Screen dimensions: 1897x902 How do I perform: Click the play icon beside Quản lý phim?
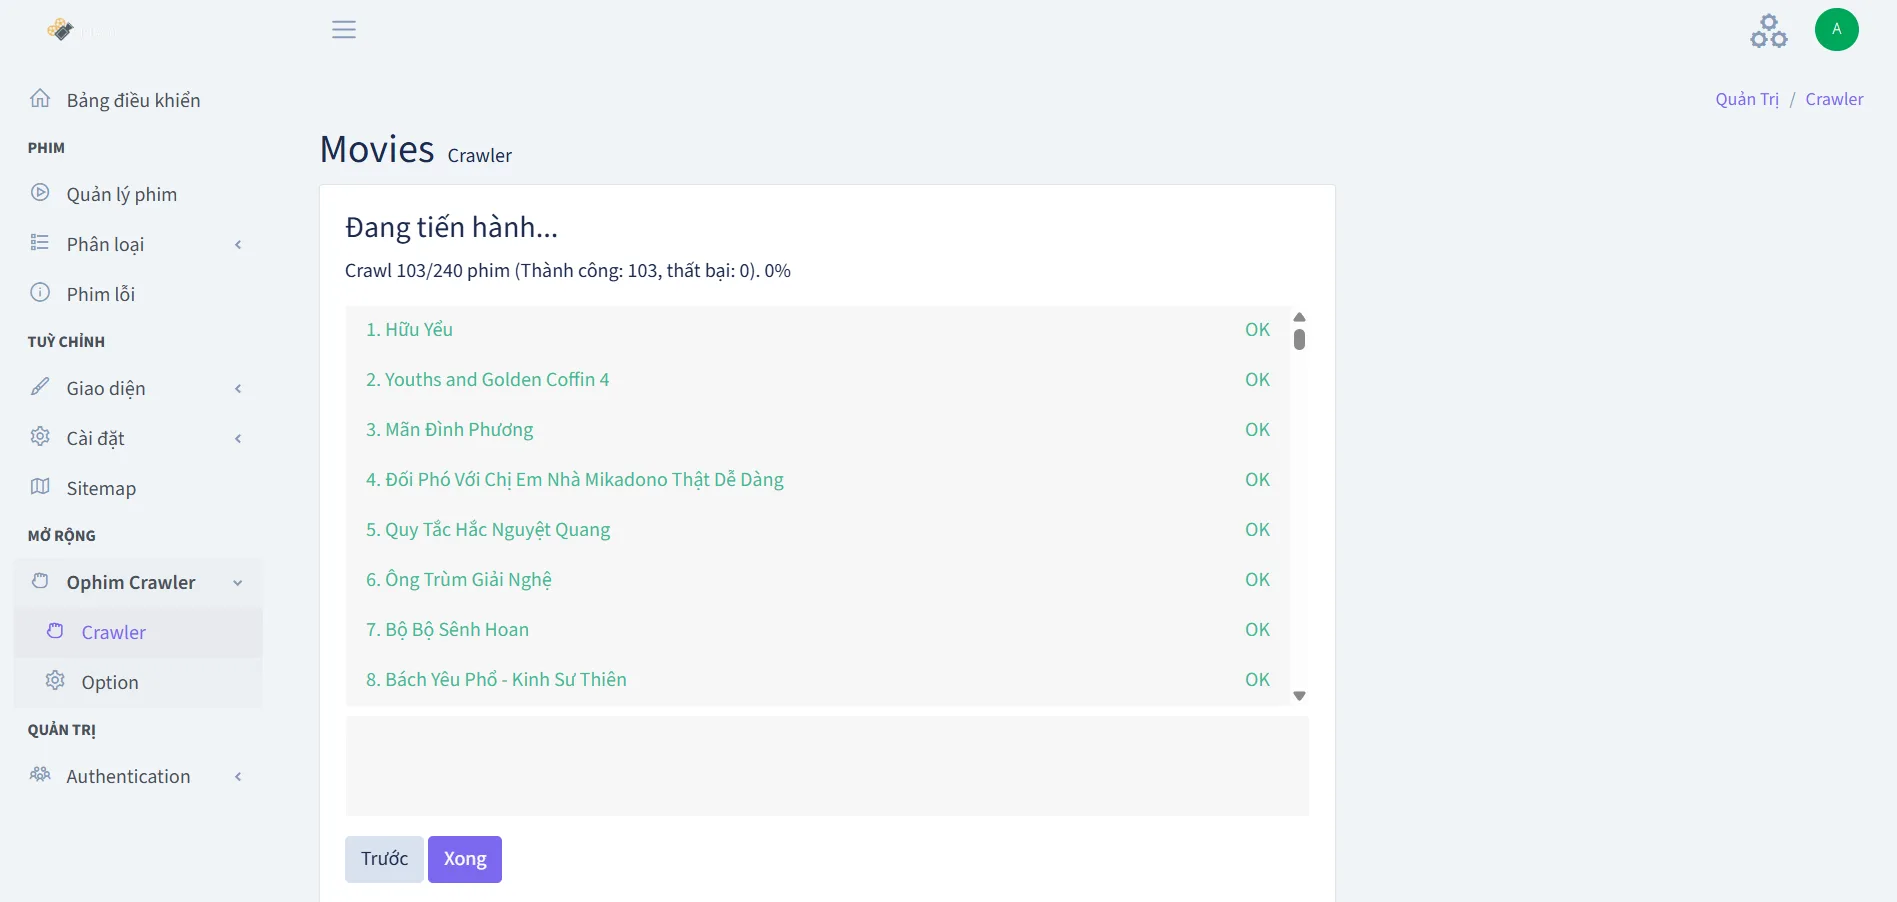click(40, 193)
